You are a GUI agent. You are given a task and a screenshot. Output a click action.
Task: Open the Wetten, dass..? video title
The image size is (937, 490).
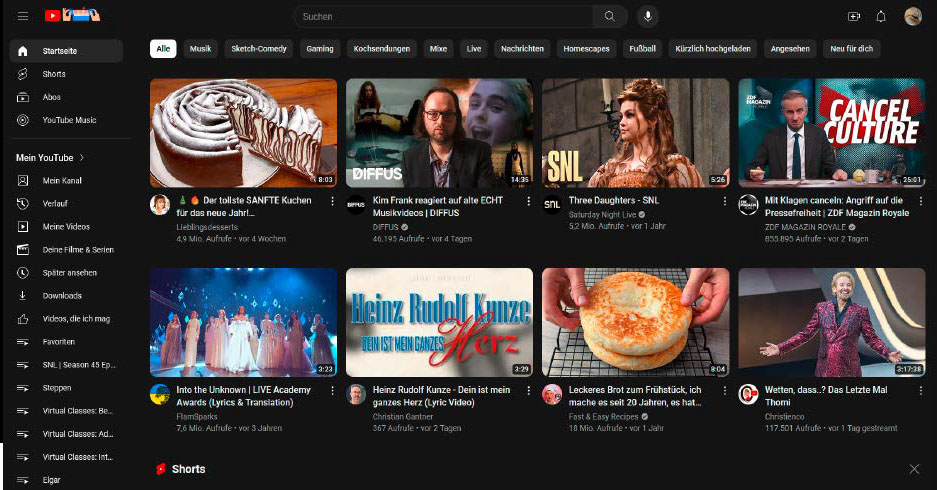pyautogui.click(x=826, y=396)
